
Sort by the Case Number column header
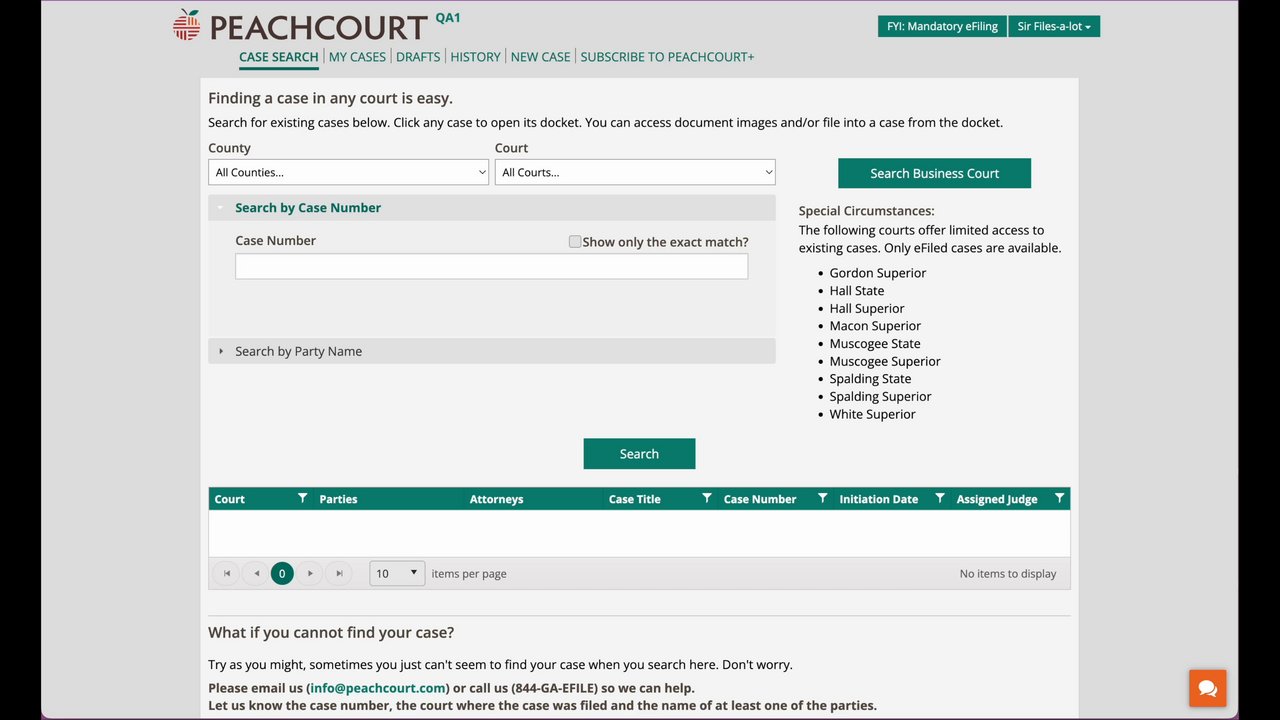[760, 499]
